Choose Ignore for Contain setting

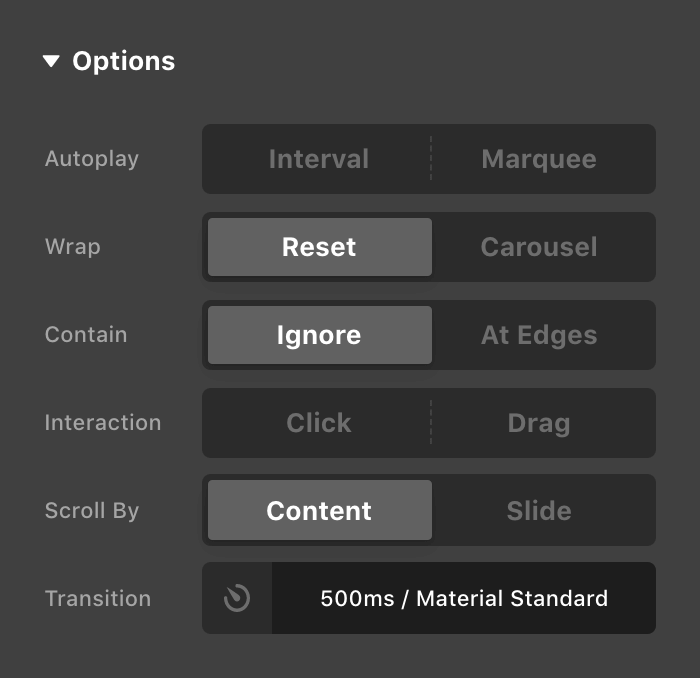(319, 335)
